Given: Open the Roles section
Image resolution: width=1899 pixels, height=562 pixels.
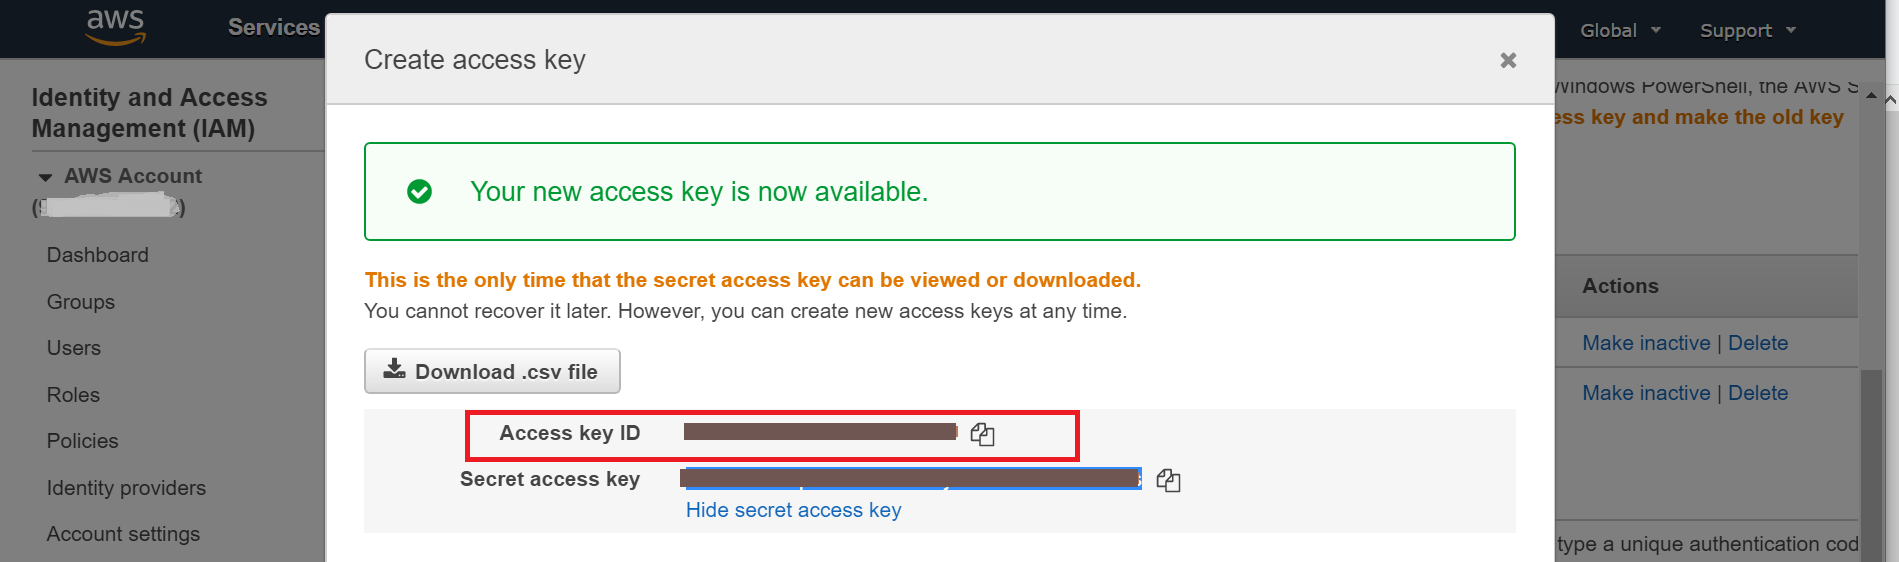Looking at the screenshot, I should tap(73, 395).
